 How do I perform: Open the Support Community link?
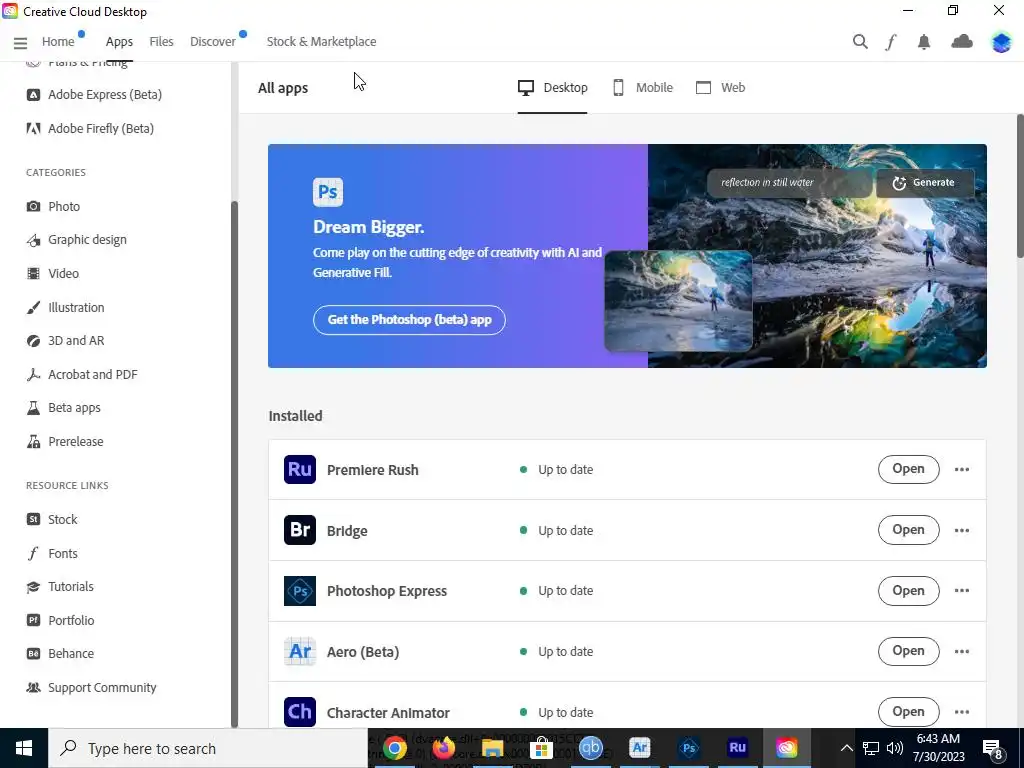point(91,688)
